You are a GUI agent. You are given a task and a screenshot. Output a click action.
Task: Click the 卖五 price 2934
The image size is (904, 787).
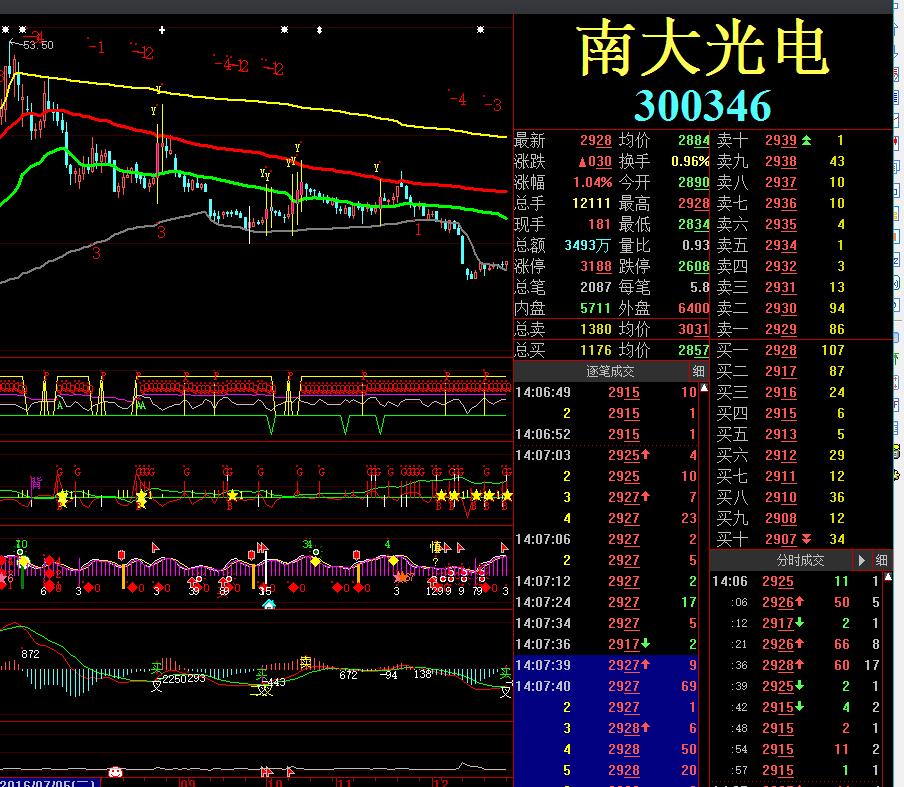click(x=781, y=246)
